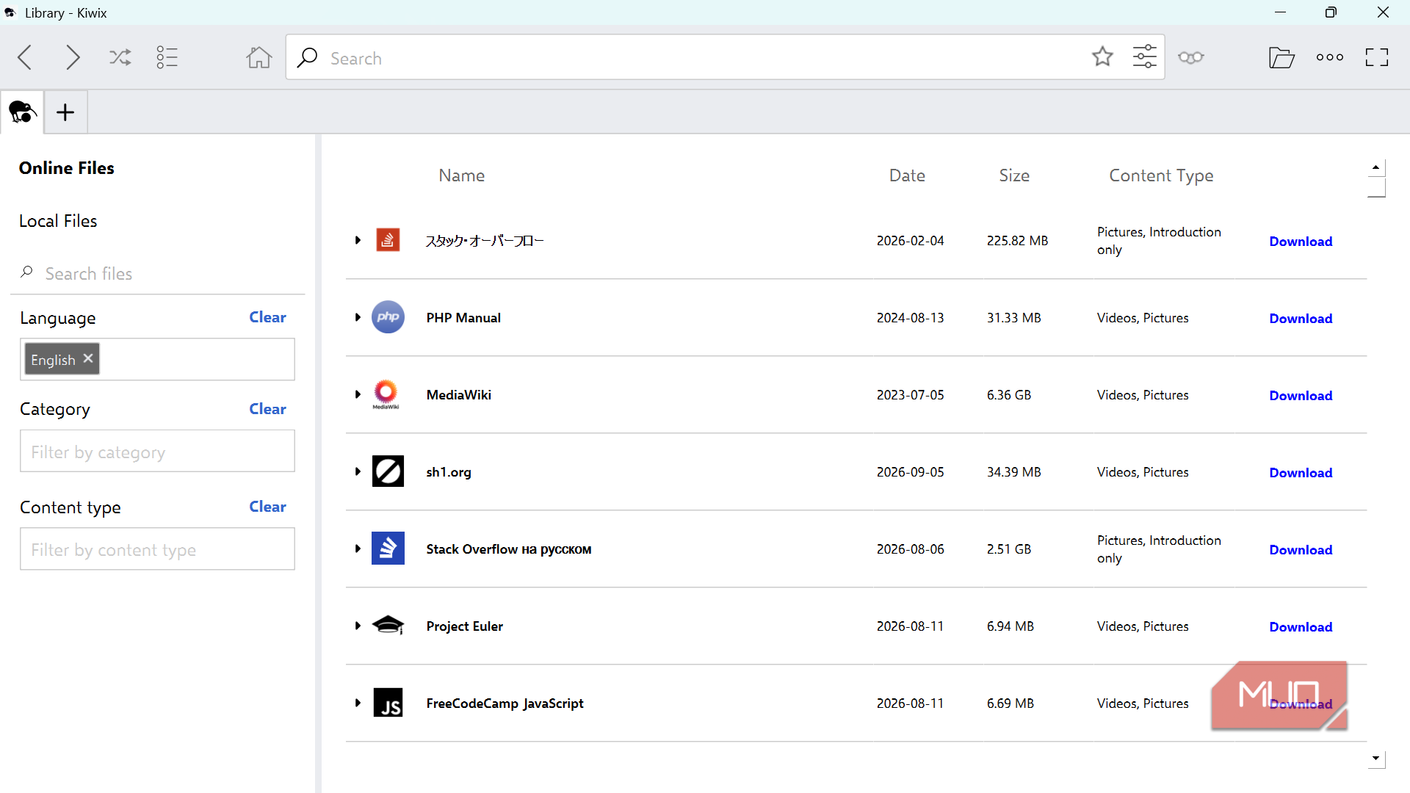
Task: Open search filter settings sliders icon
Action: [x=1145, y=57]
